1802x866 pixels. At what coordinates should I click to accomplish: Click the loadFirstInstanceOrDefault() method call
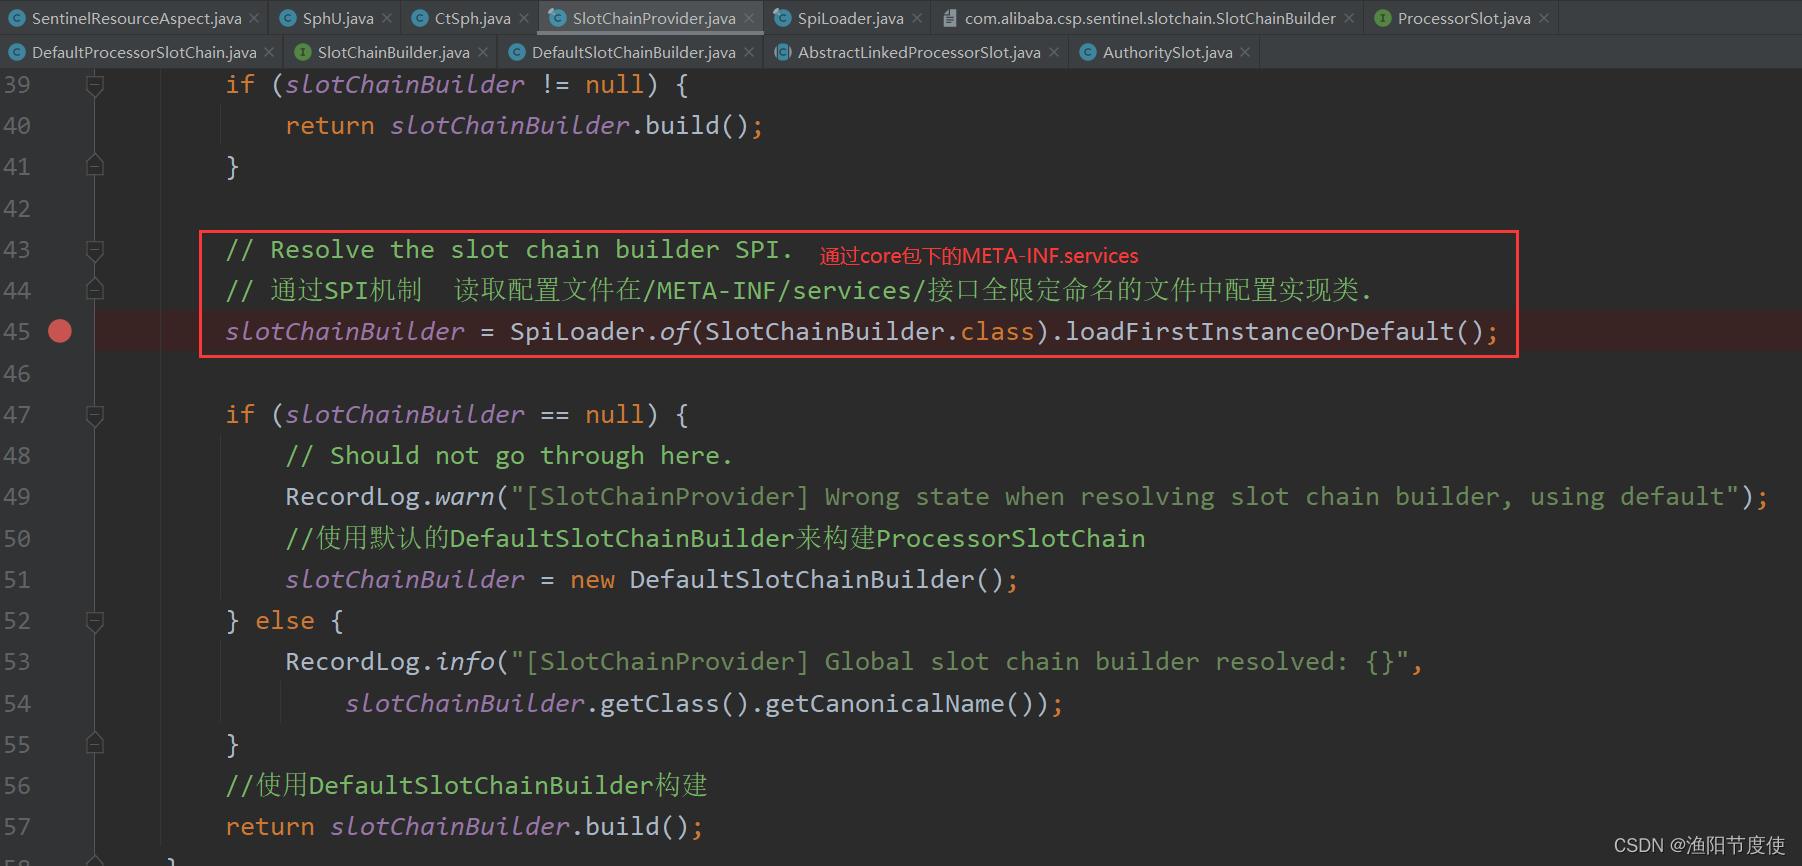click(1274, 332)
